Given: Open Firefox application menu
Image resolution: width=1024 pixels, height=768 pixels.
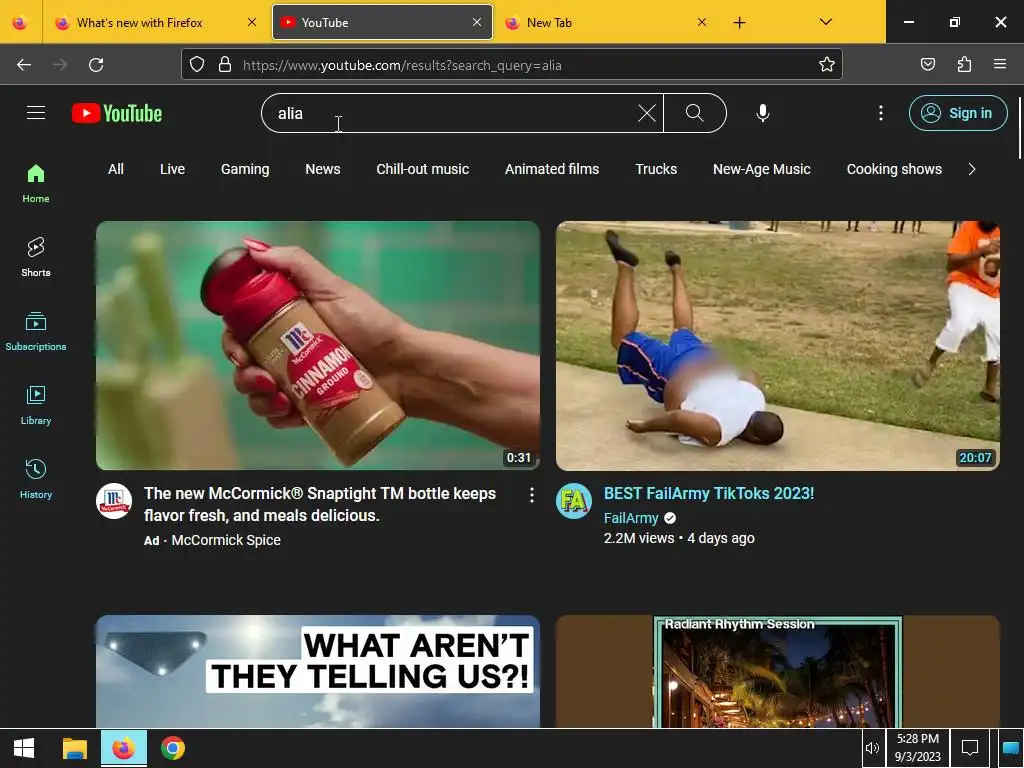Looking at the screenshot, I should click(x=1000, y=65).
